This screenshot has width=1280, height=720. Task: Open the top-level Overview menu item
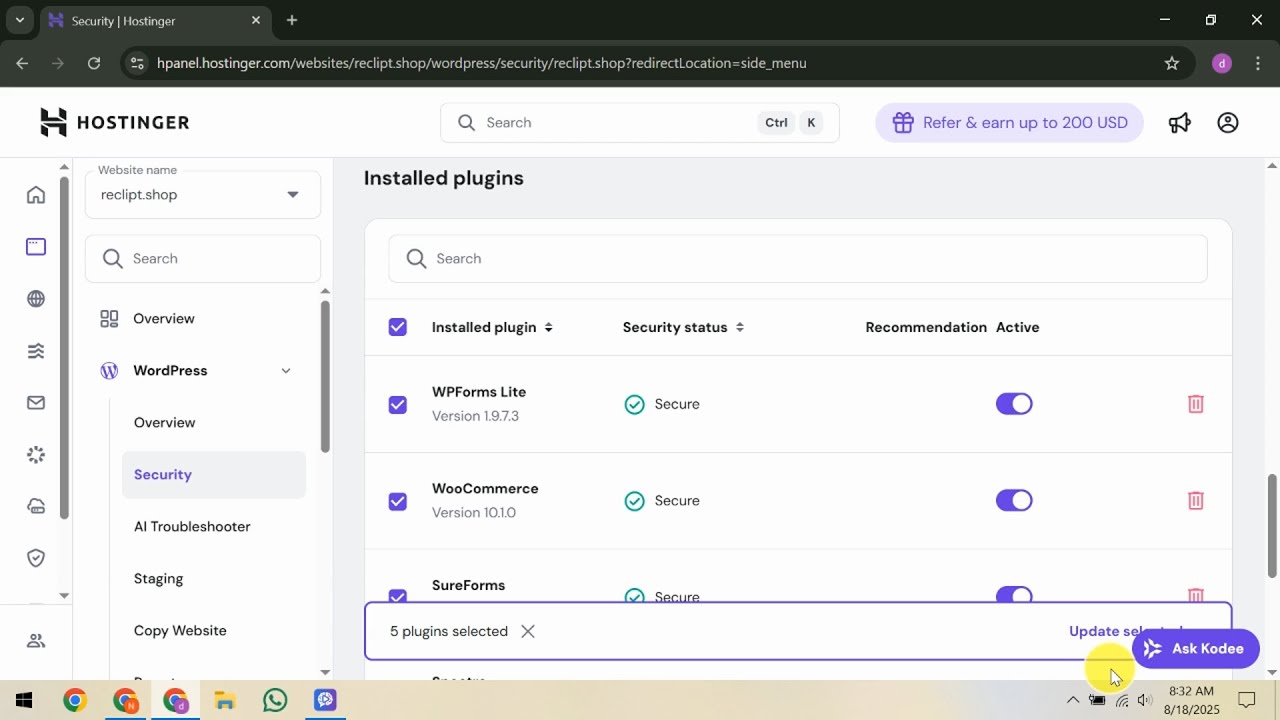pos(164,319)
